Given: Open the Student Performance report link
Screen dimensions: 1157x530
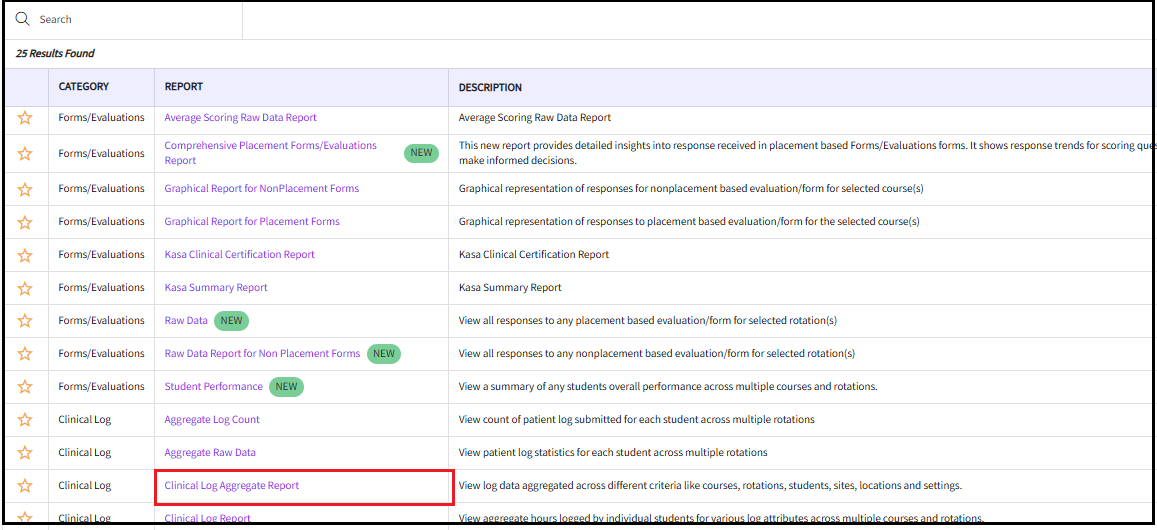Looking at the screenshot, I should [213, 387].
